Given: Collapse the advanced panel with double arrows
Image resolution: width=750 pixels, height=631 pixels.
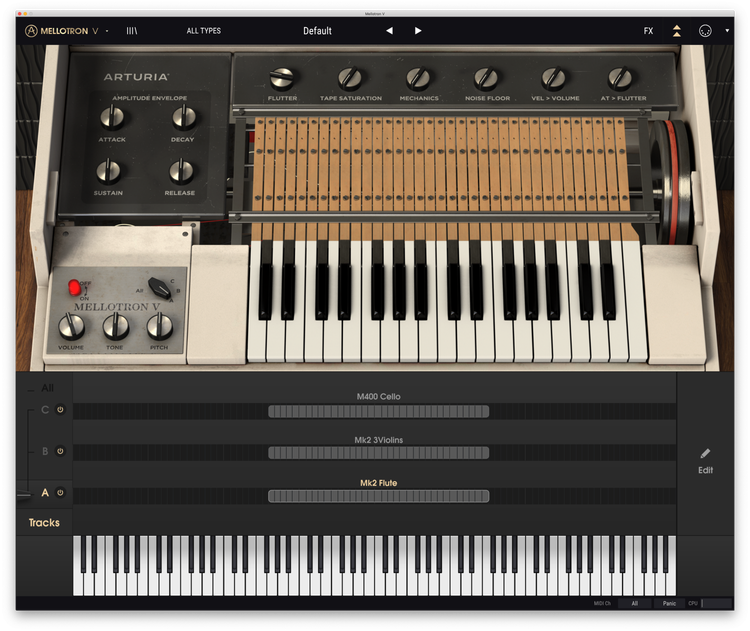Looking at the screenshot, I should pyautogui.click(x=677, y=31).
